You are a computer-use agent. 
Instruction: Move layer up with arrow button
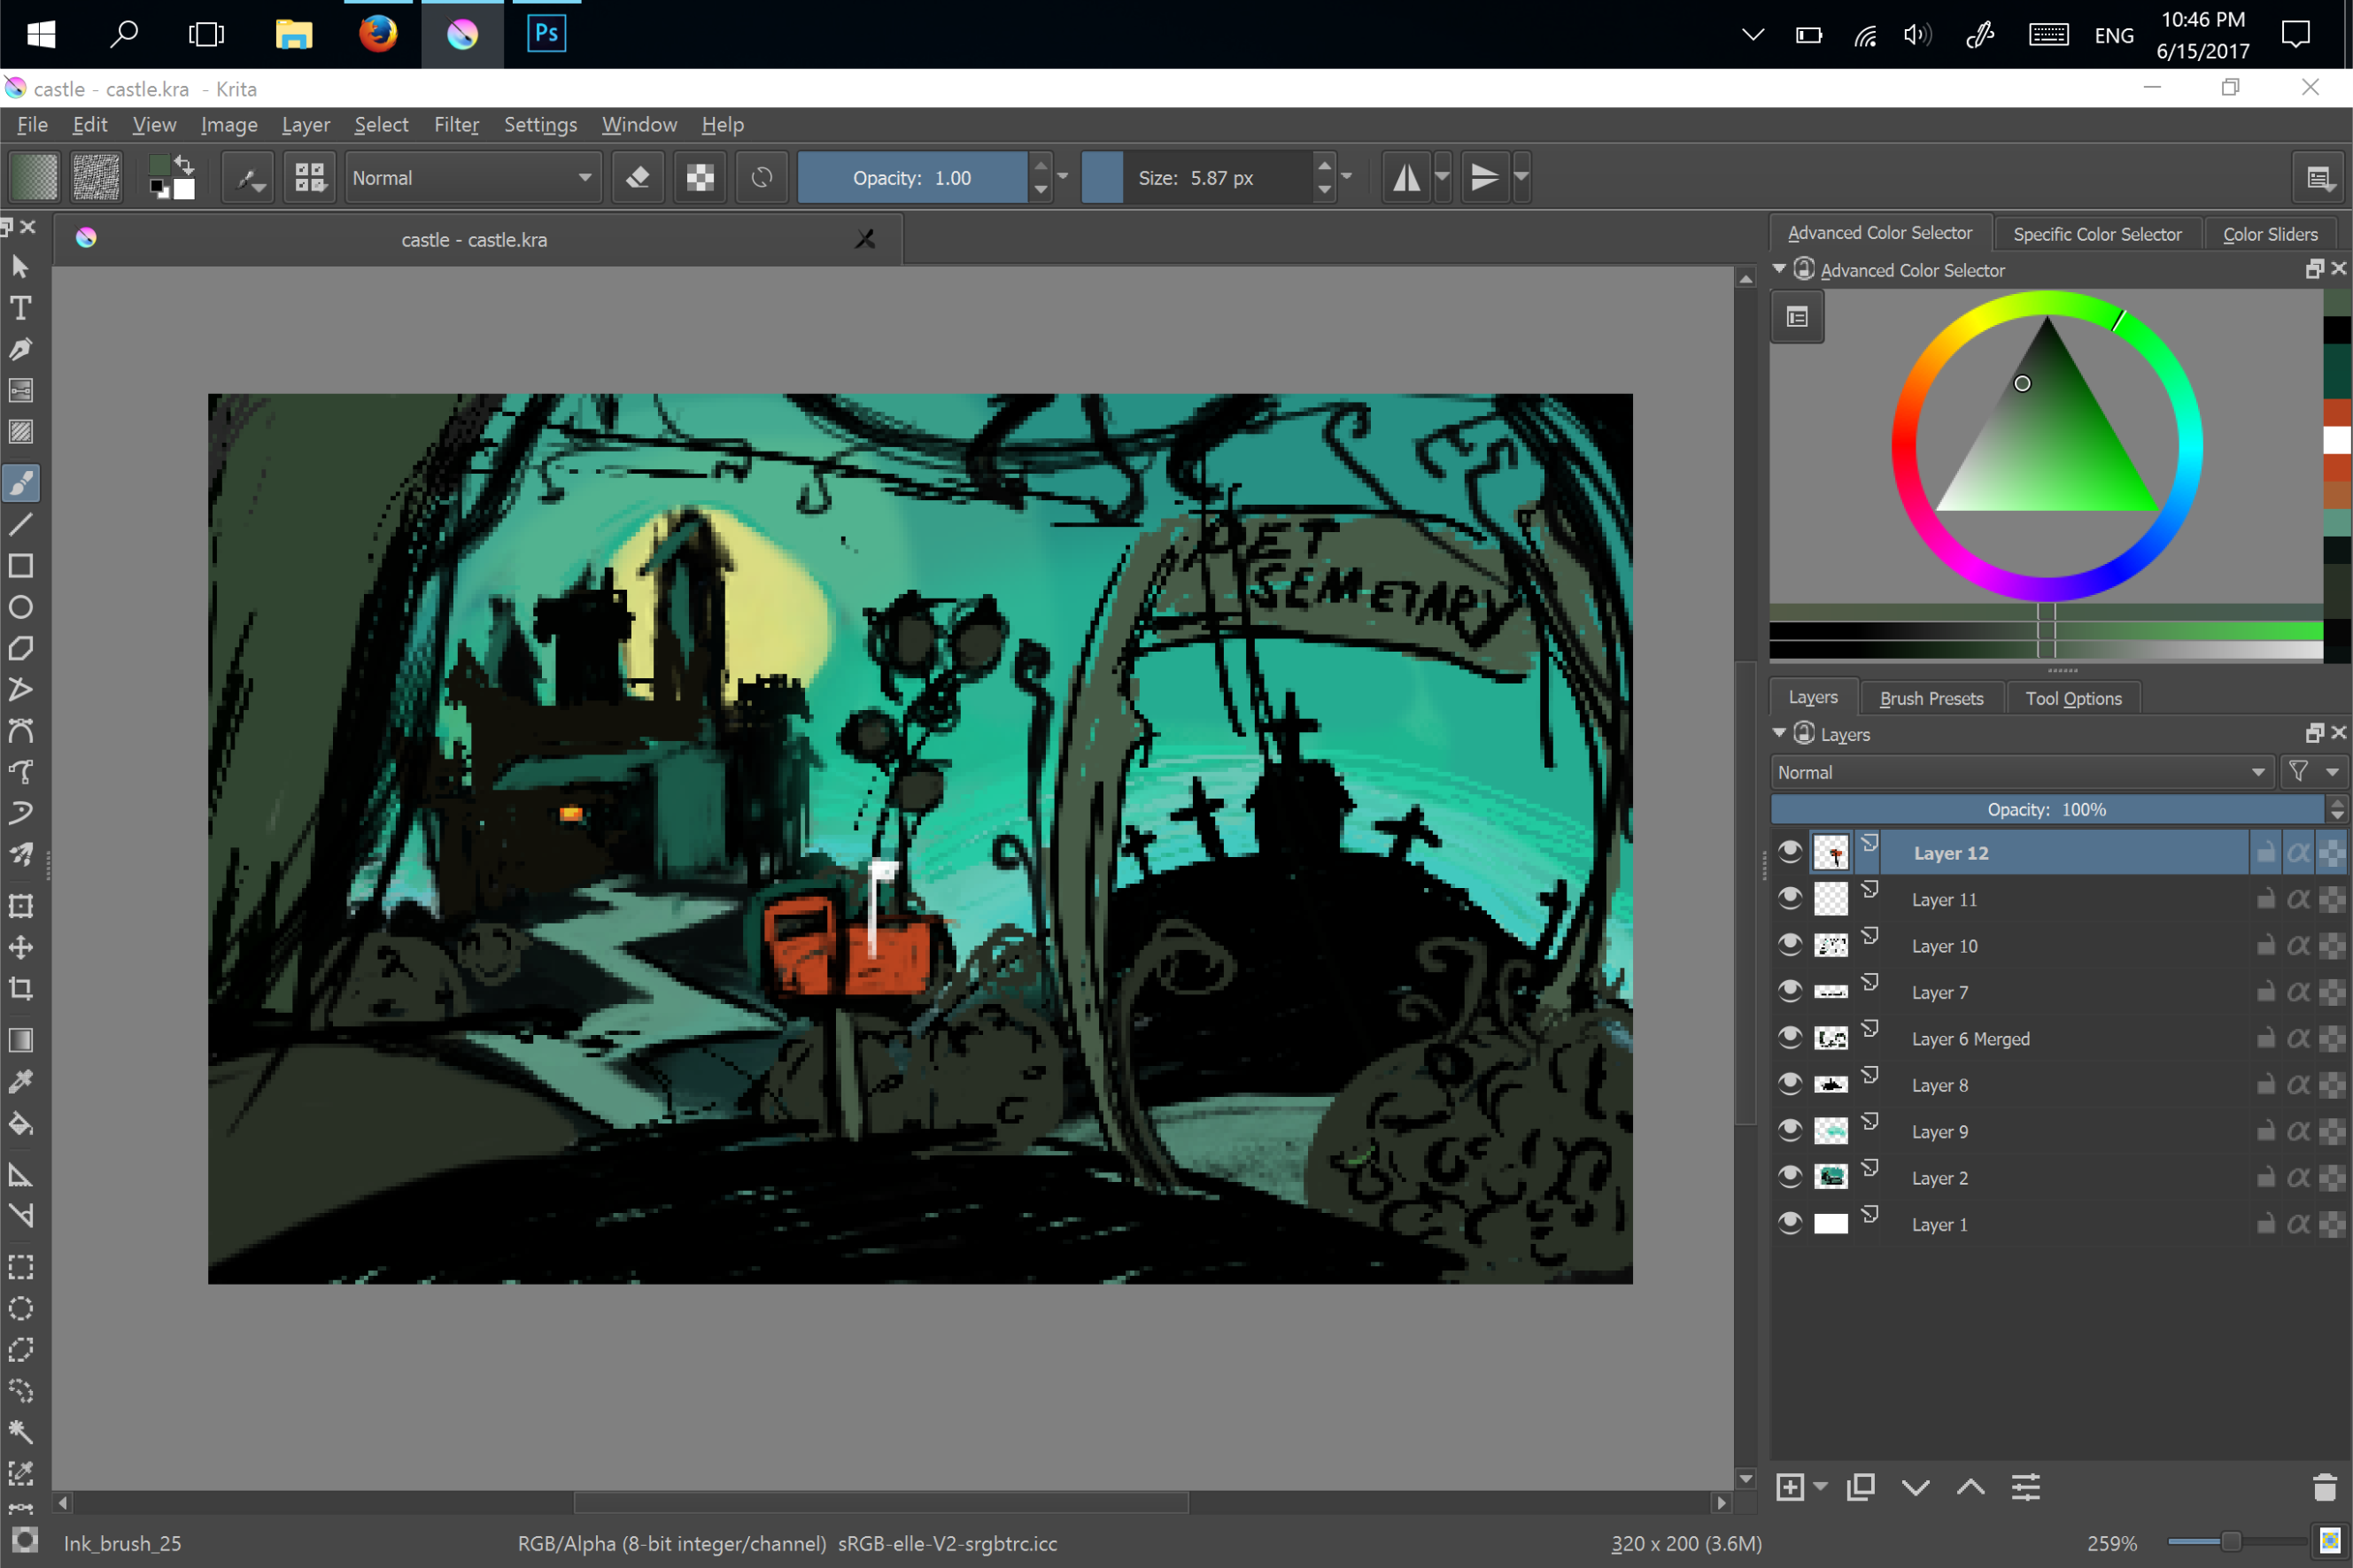pyautogui.click(x=1970, y=1487)
